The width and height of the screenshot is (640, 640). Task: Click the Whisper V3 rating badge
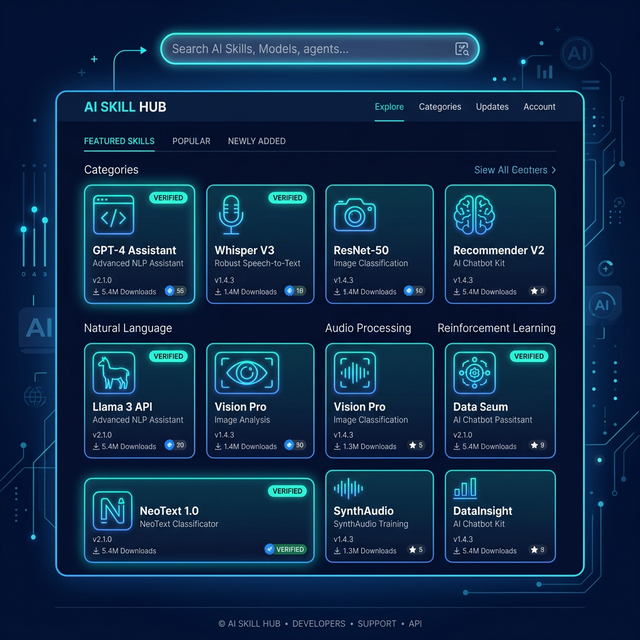click(295, 291)
